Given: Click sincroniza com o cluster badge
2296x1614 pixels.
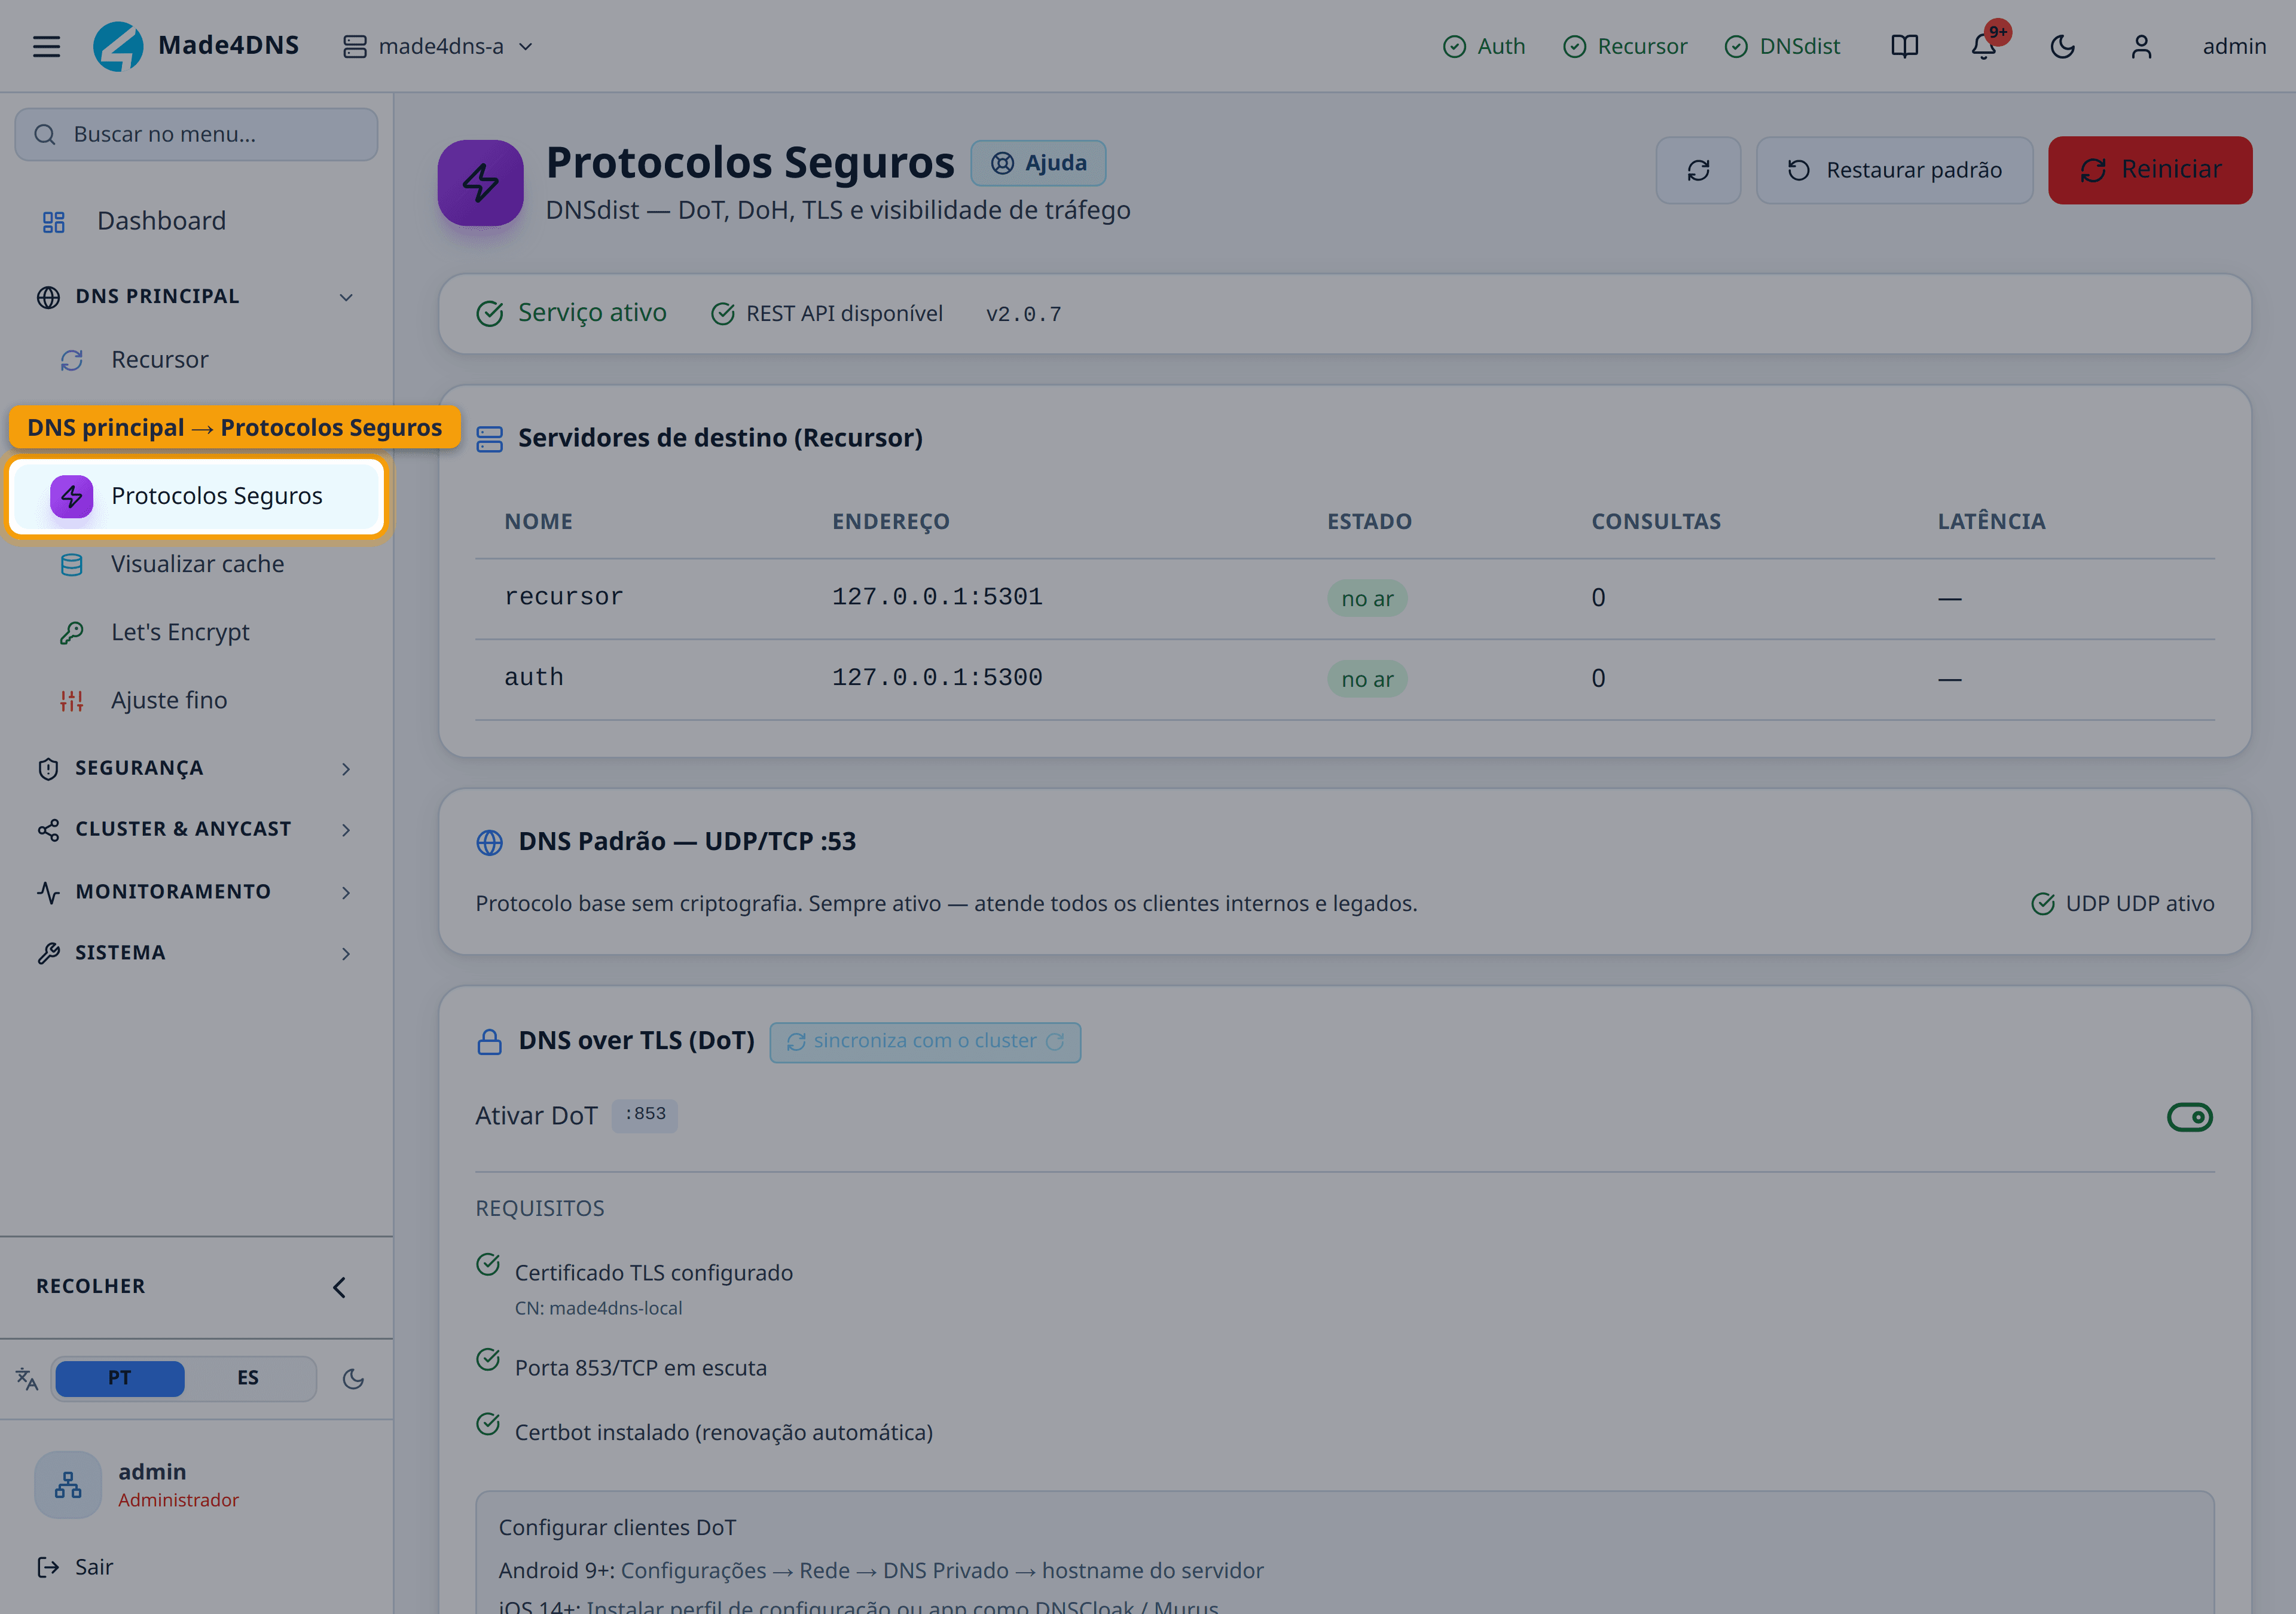Looking at the screenshot, I should (x=925, y=1042).
